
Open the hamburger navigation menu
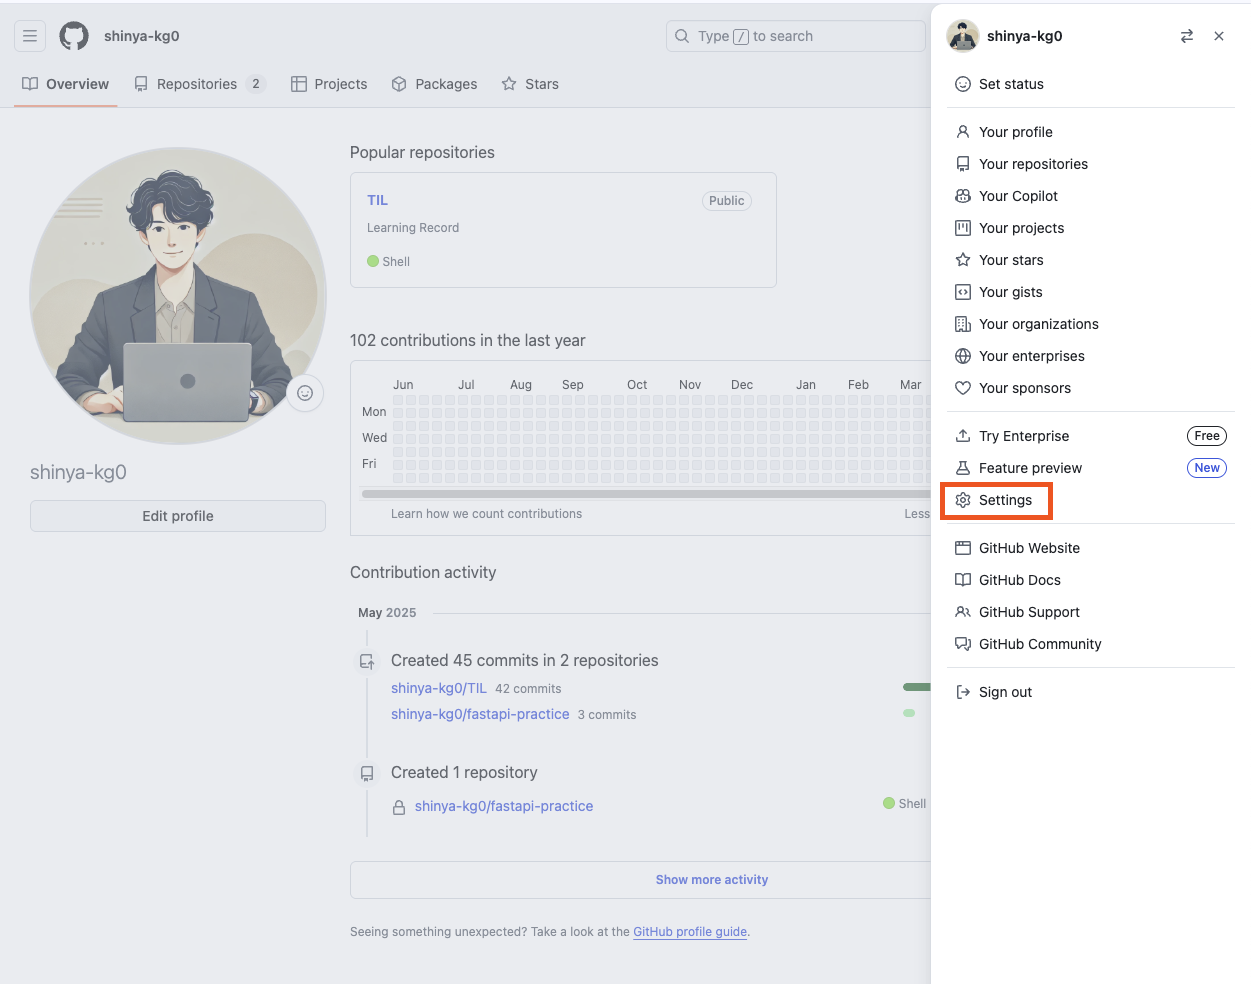(29, 35)
